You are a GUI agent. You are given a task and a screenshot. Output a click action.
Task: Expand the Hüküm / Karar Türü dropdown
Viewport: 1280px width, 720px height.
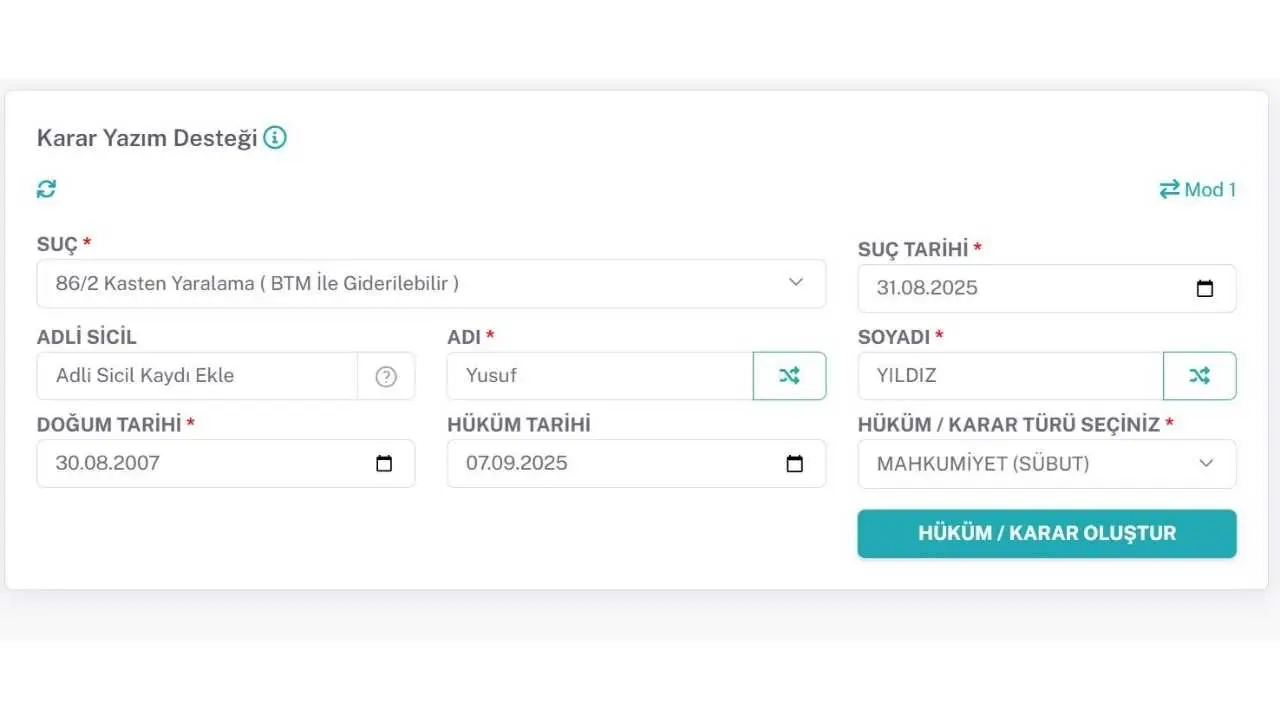click(x=1046, y=464)
